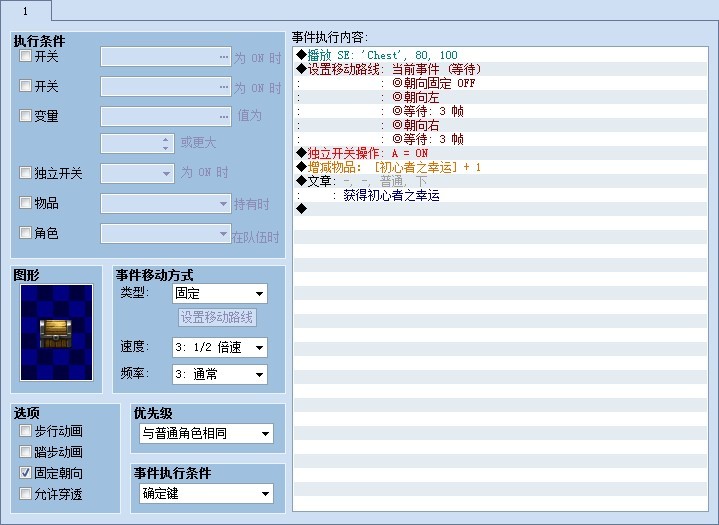
Task: Switch to event page tab 1
Action: tap(26, 11)
